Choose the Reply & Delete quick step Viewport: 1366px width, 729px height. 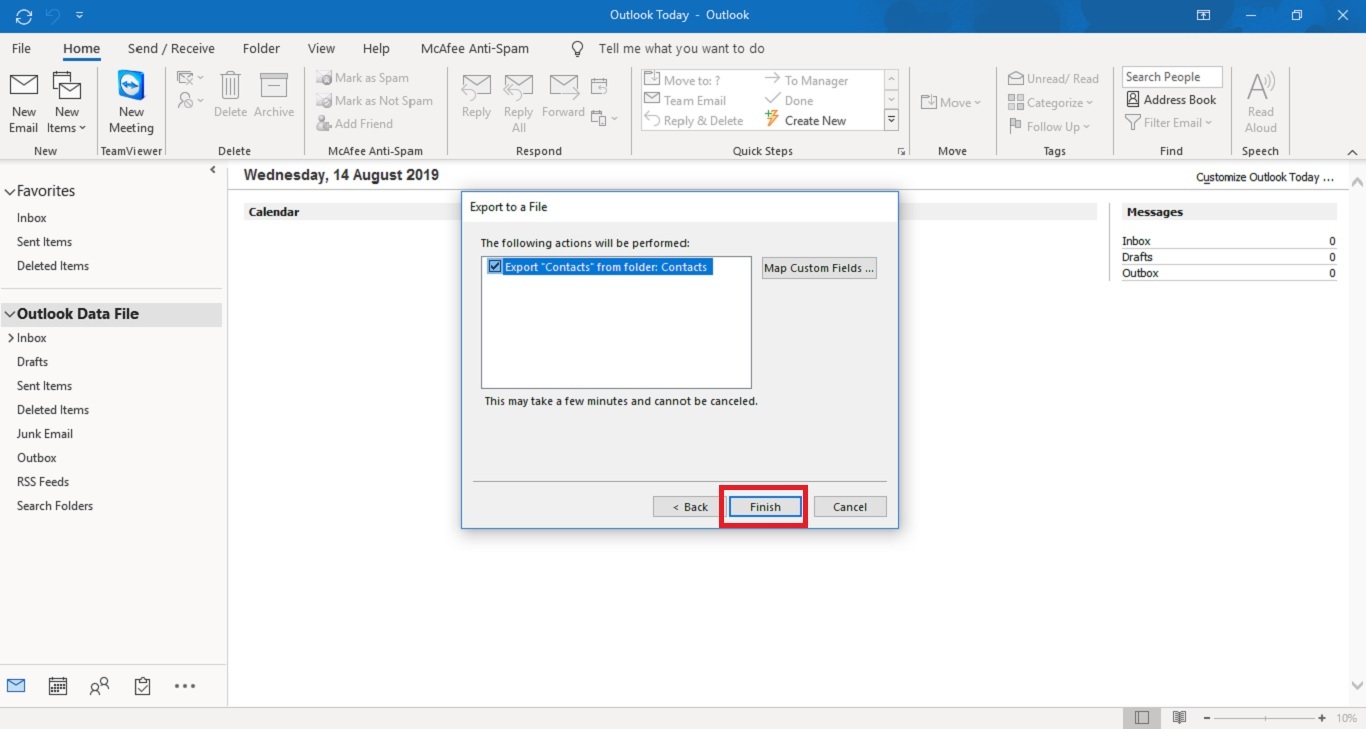pos(693,121)
